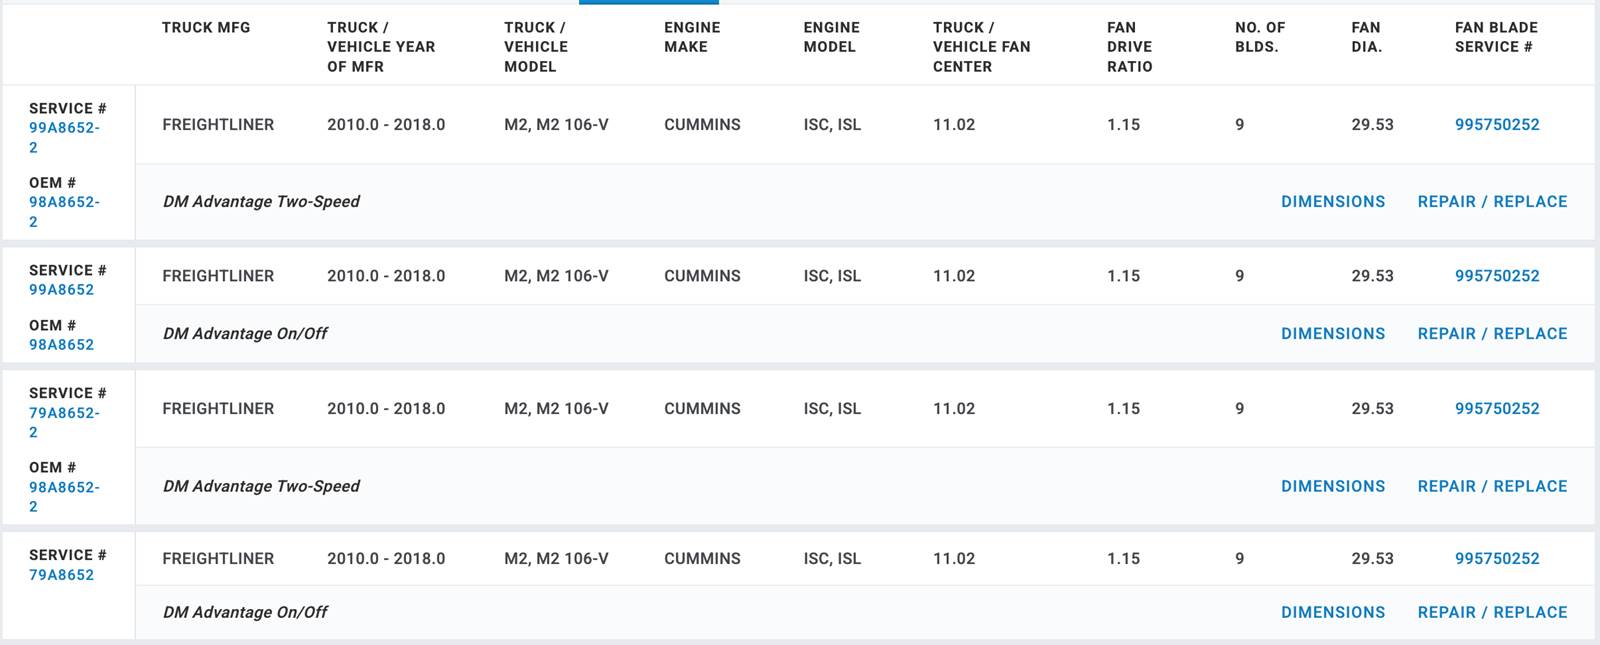
Task: View Dimensions for service 99A8652
Action: coord(1333,334)
